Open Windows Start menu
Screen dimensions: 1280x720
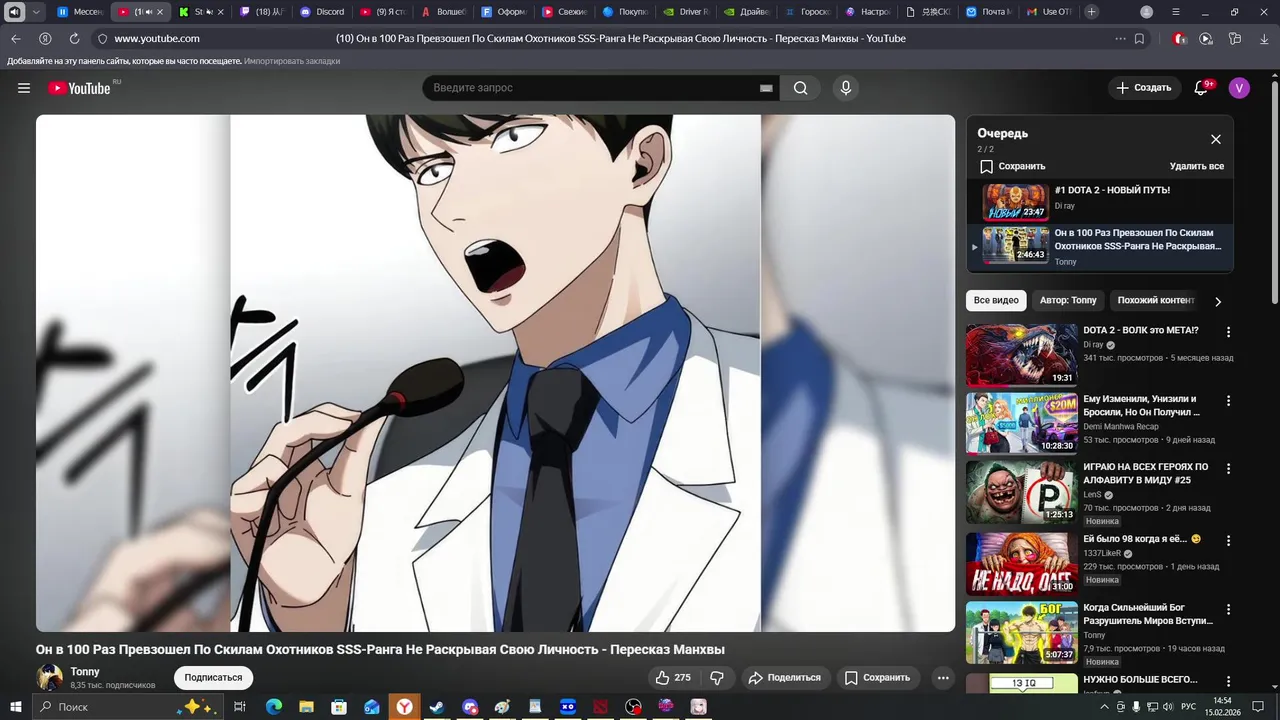click(15, 707)
